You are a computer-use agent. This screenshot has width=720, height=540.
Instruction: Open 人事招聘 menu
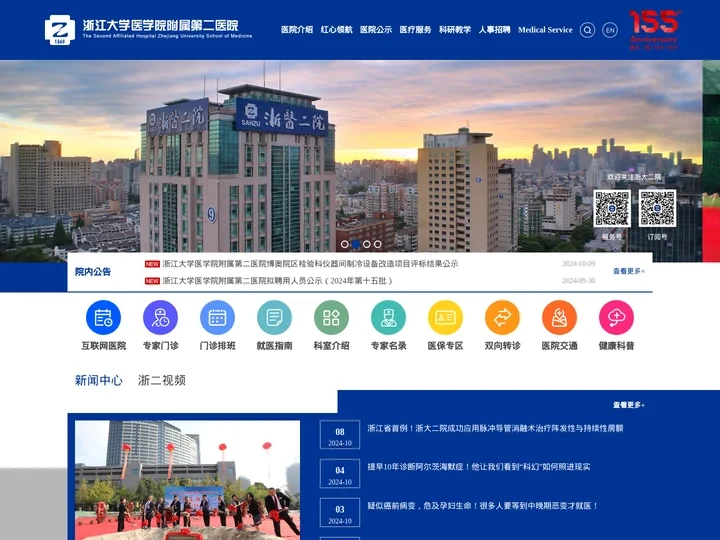[495, 30]
